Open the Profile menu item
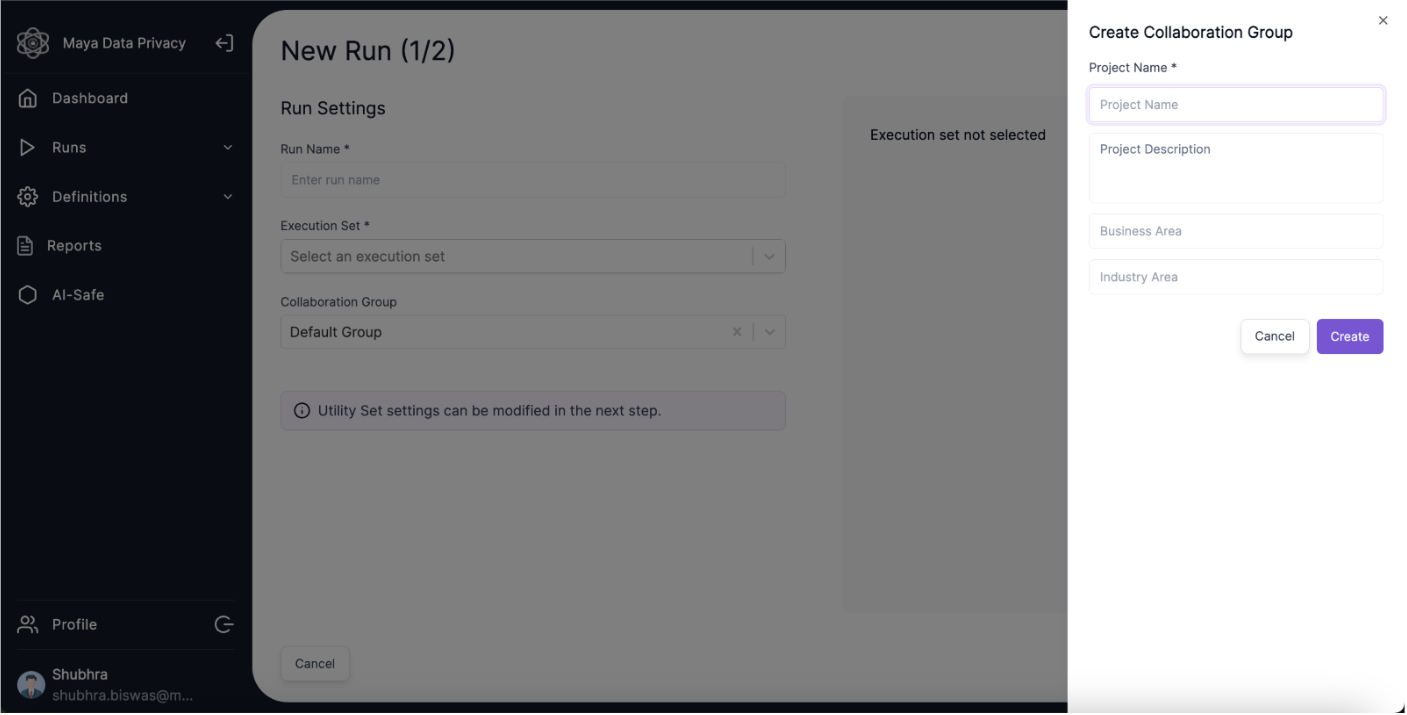 (x=74, y=624)
